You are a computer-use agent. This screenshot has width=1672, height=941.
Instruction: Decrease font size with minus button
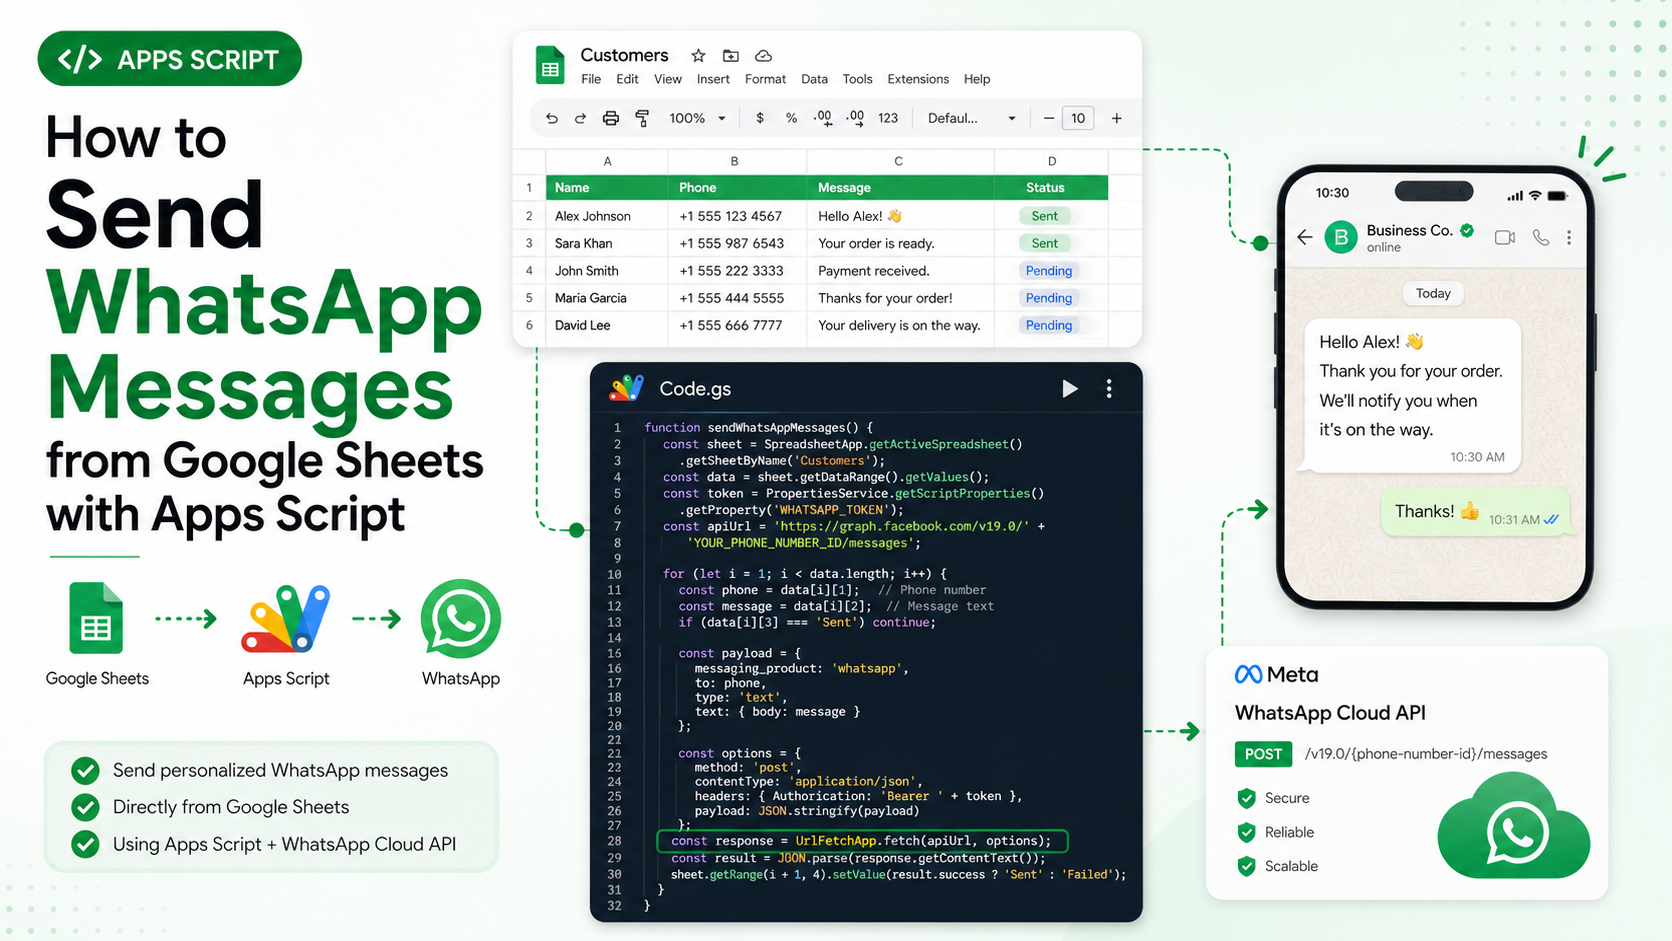(x=1048, y=118)
